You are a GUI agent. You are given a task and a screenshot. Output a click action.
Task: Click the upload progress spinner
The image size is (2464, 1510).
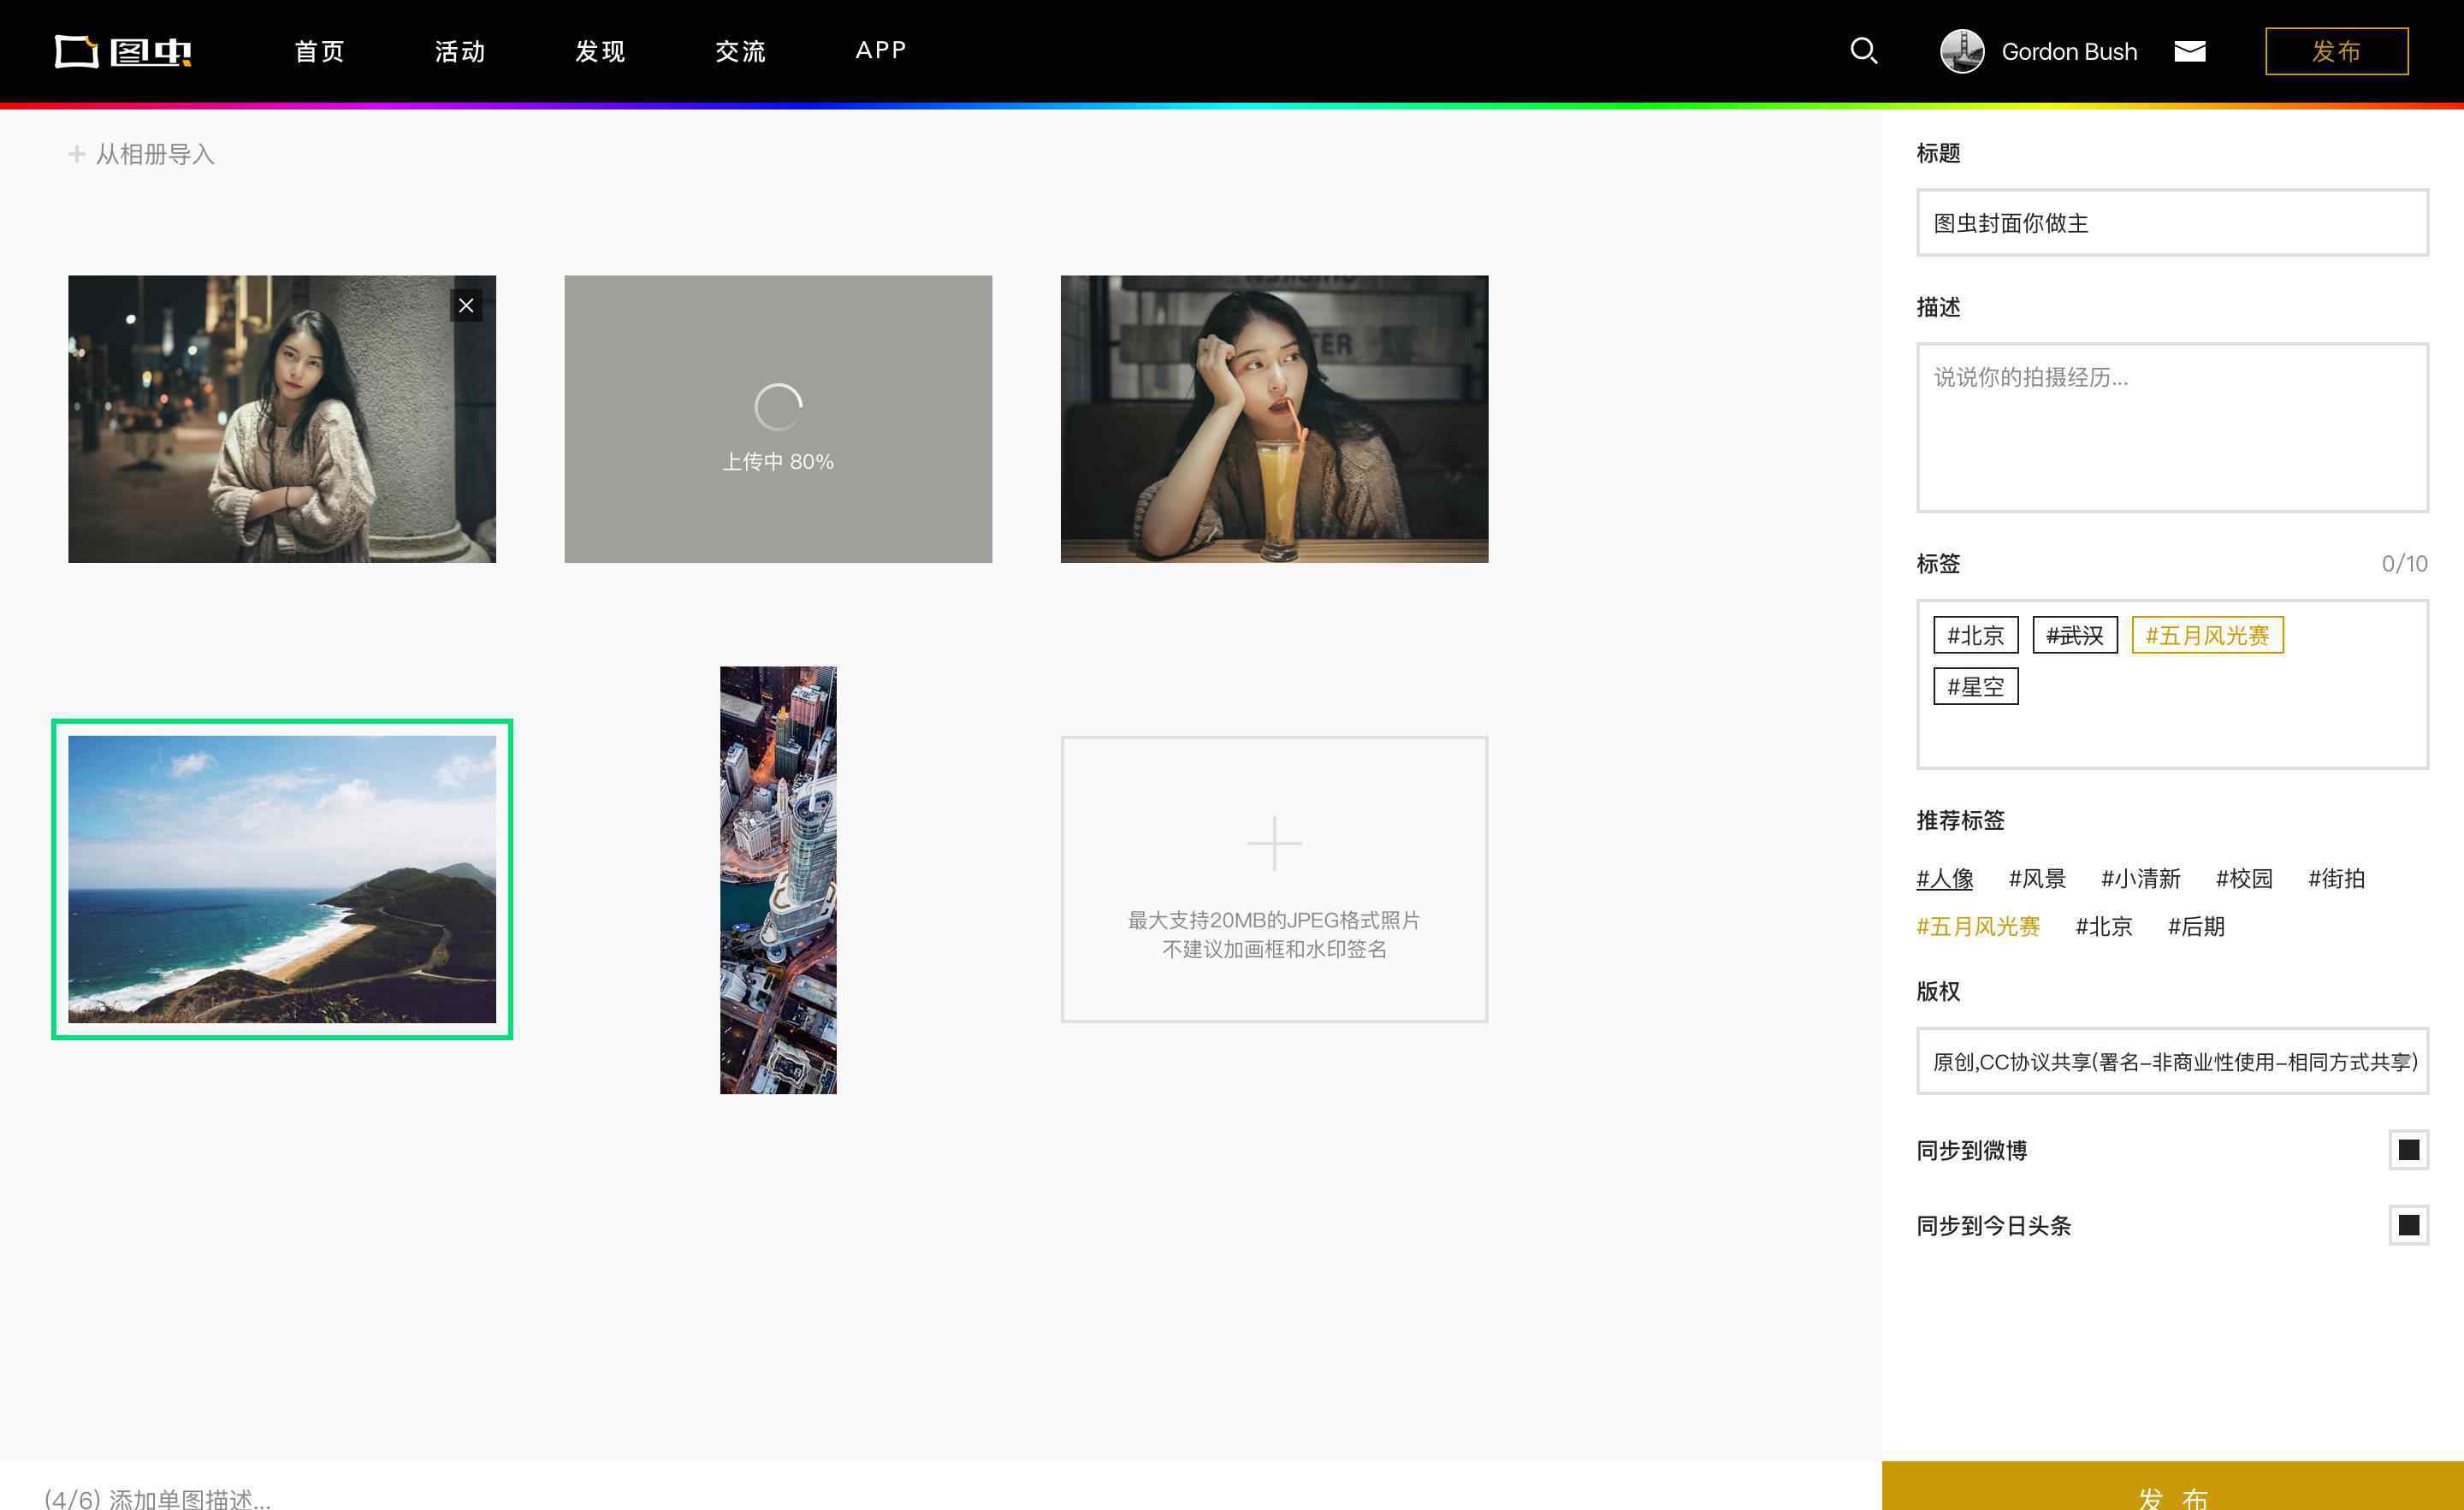778,407
